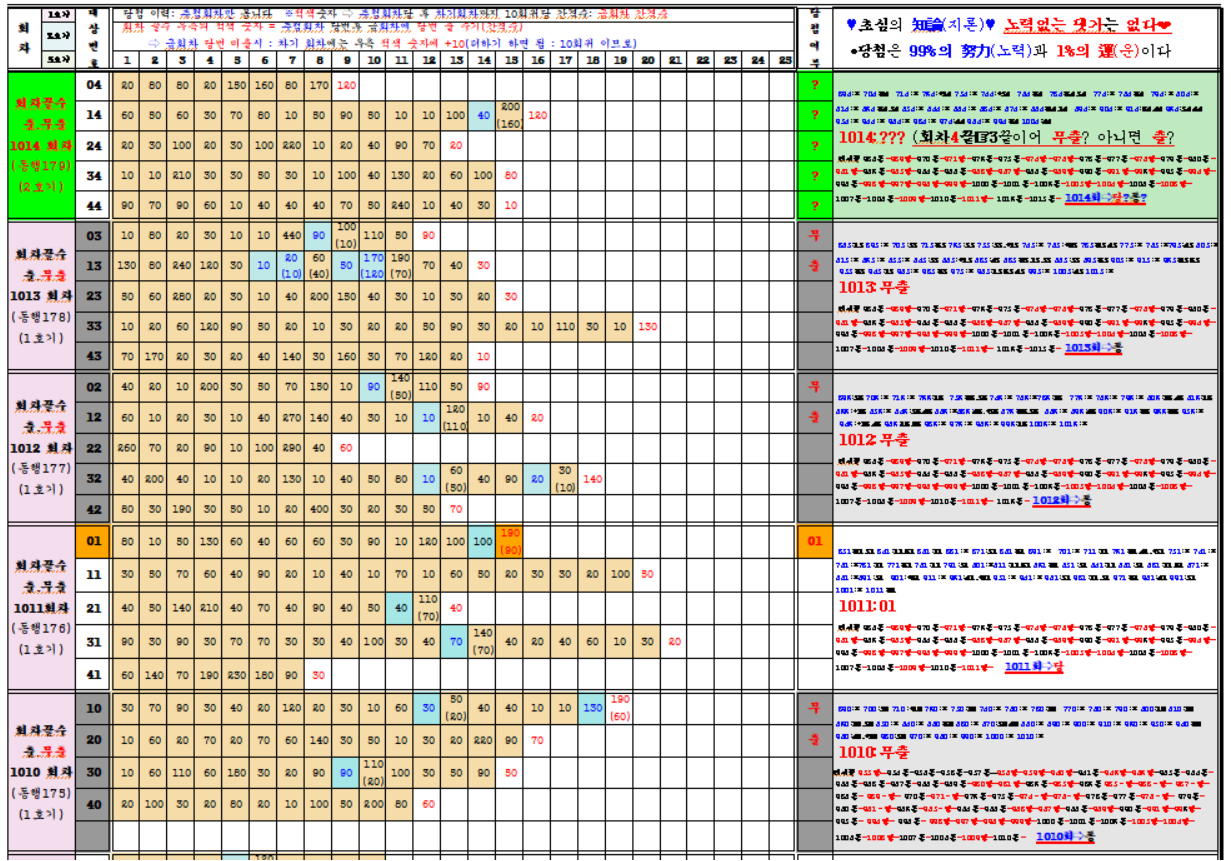This screenshot has height=861, width=1231.
Task: Select target number row '44'
Action: [94, 205]
